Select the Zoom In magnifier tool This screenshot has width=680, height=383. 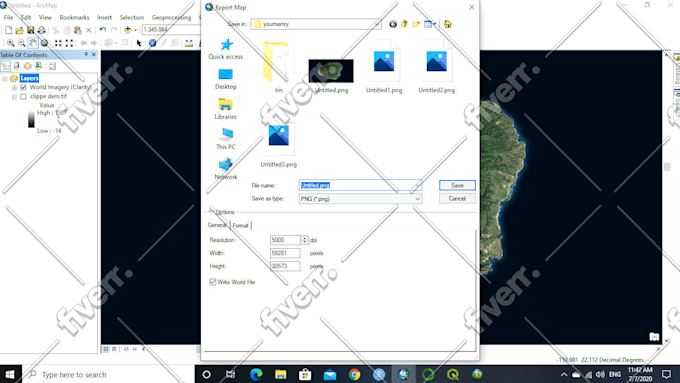click(x=10, y=43)
